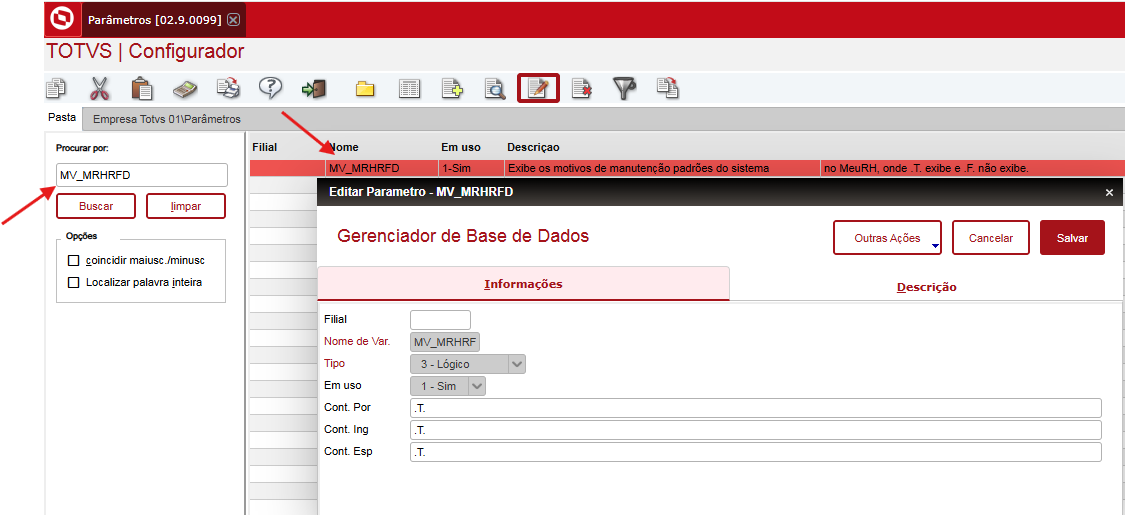The image size is (1125, 515).
Task: Switch to the Informações tab
Action: pyautogui.click(x=523, y=284)
